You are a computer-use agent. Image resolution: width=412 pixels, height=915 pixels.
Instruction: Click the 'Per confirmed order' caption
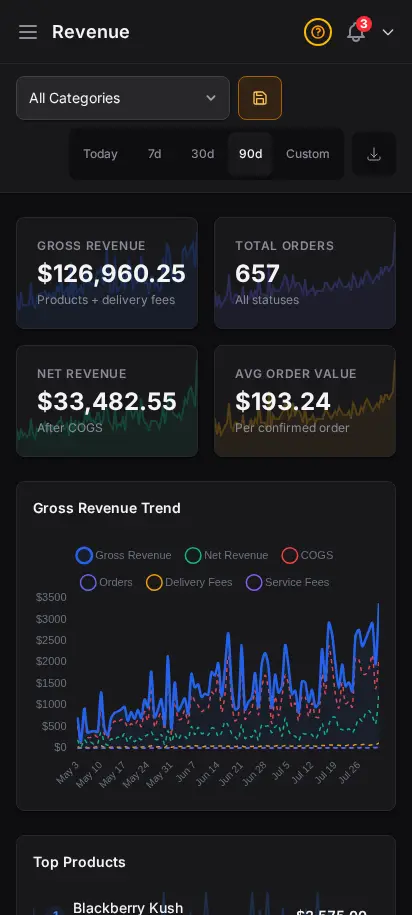[292, 428]
